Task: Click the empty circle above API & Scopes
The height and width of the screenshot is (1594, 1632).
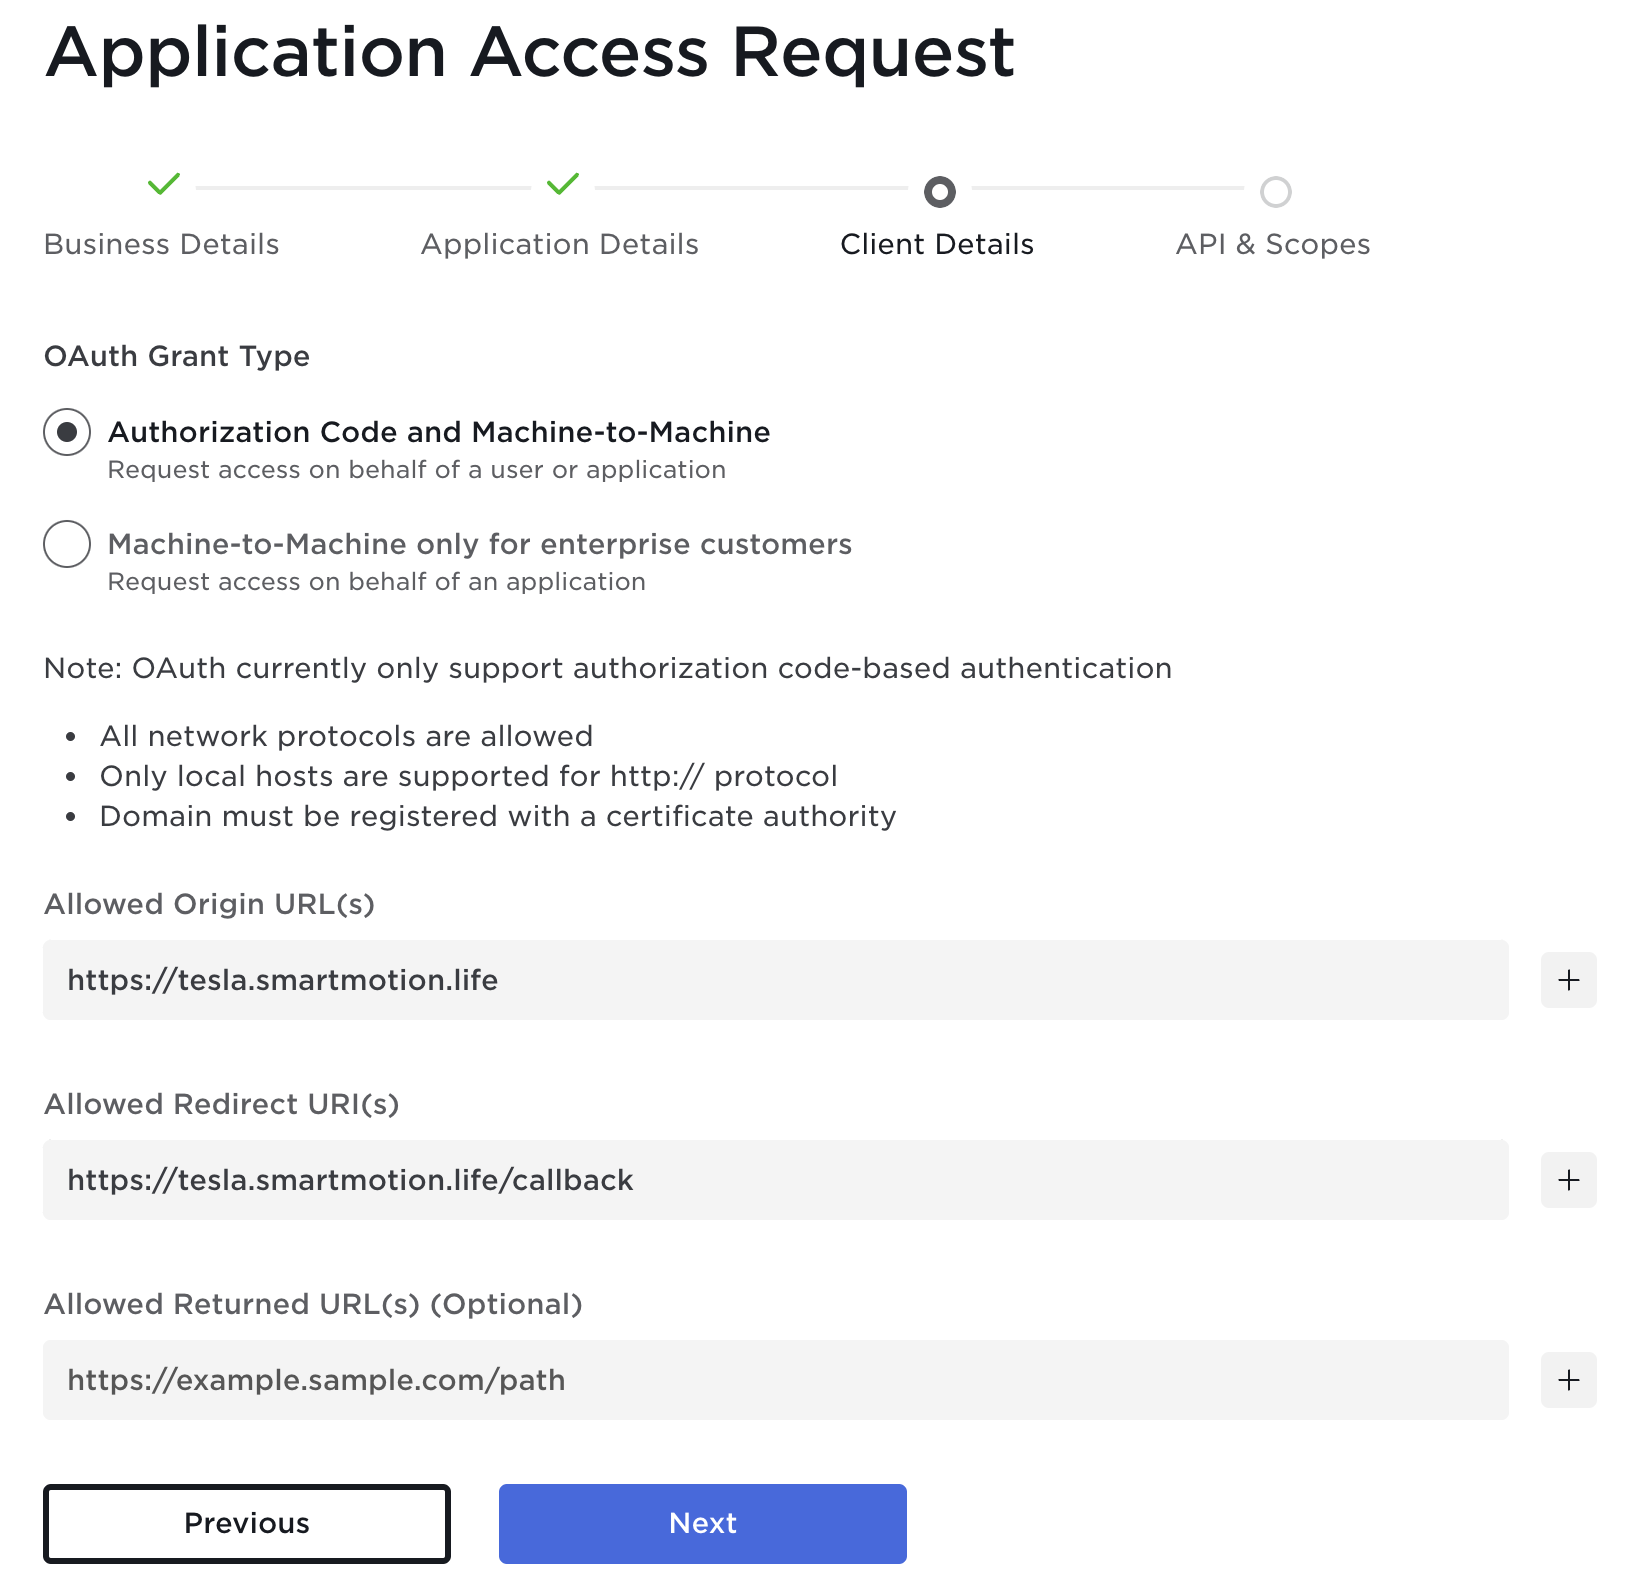Action: click(x=1274, y=193)
